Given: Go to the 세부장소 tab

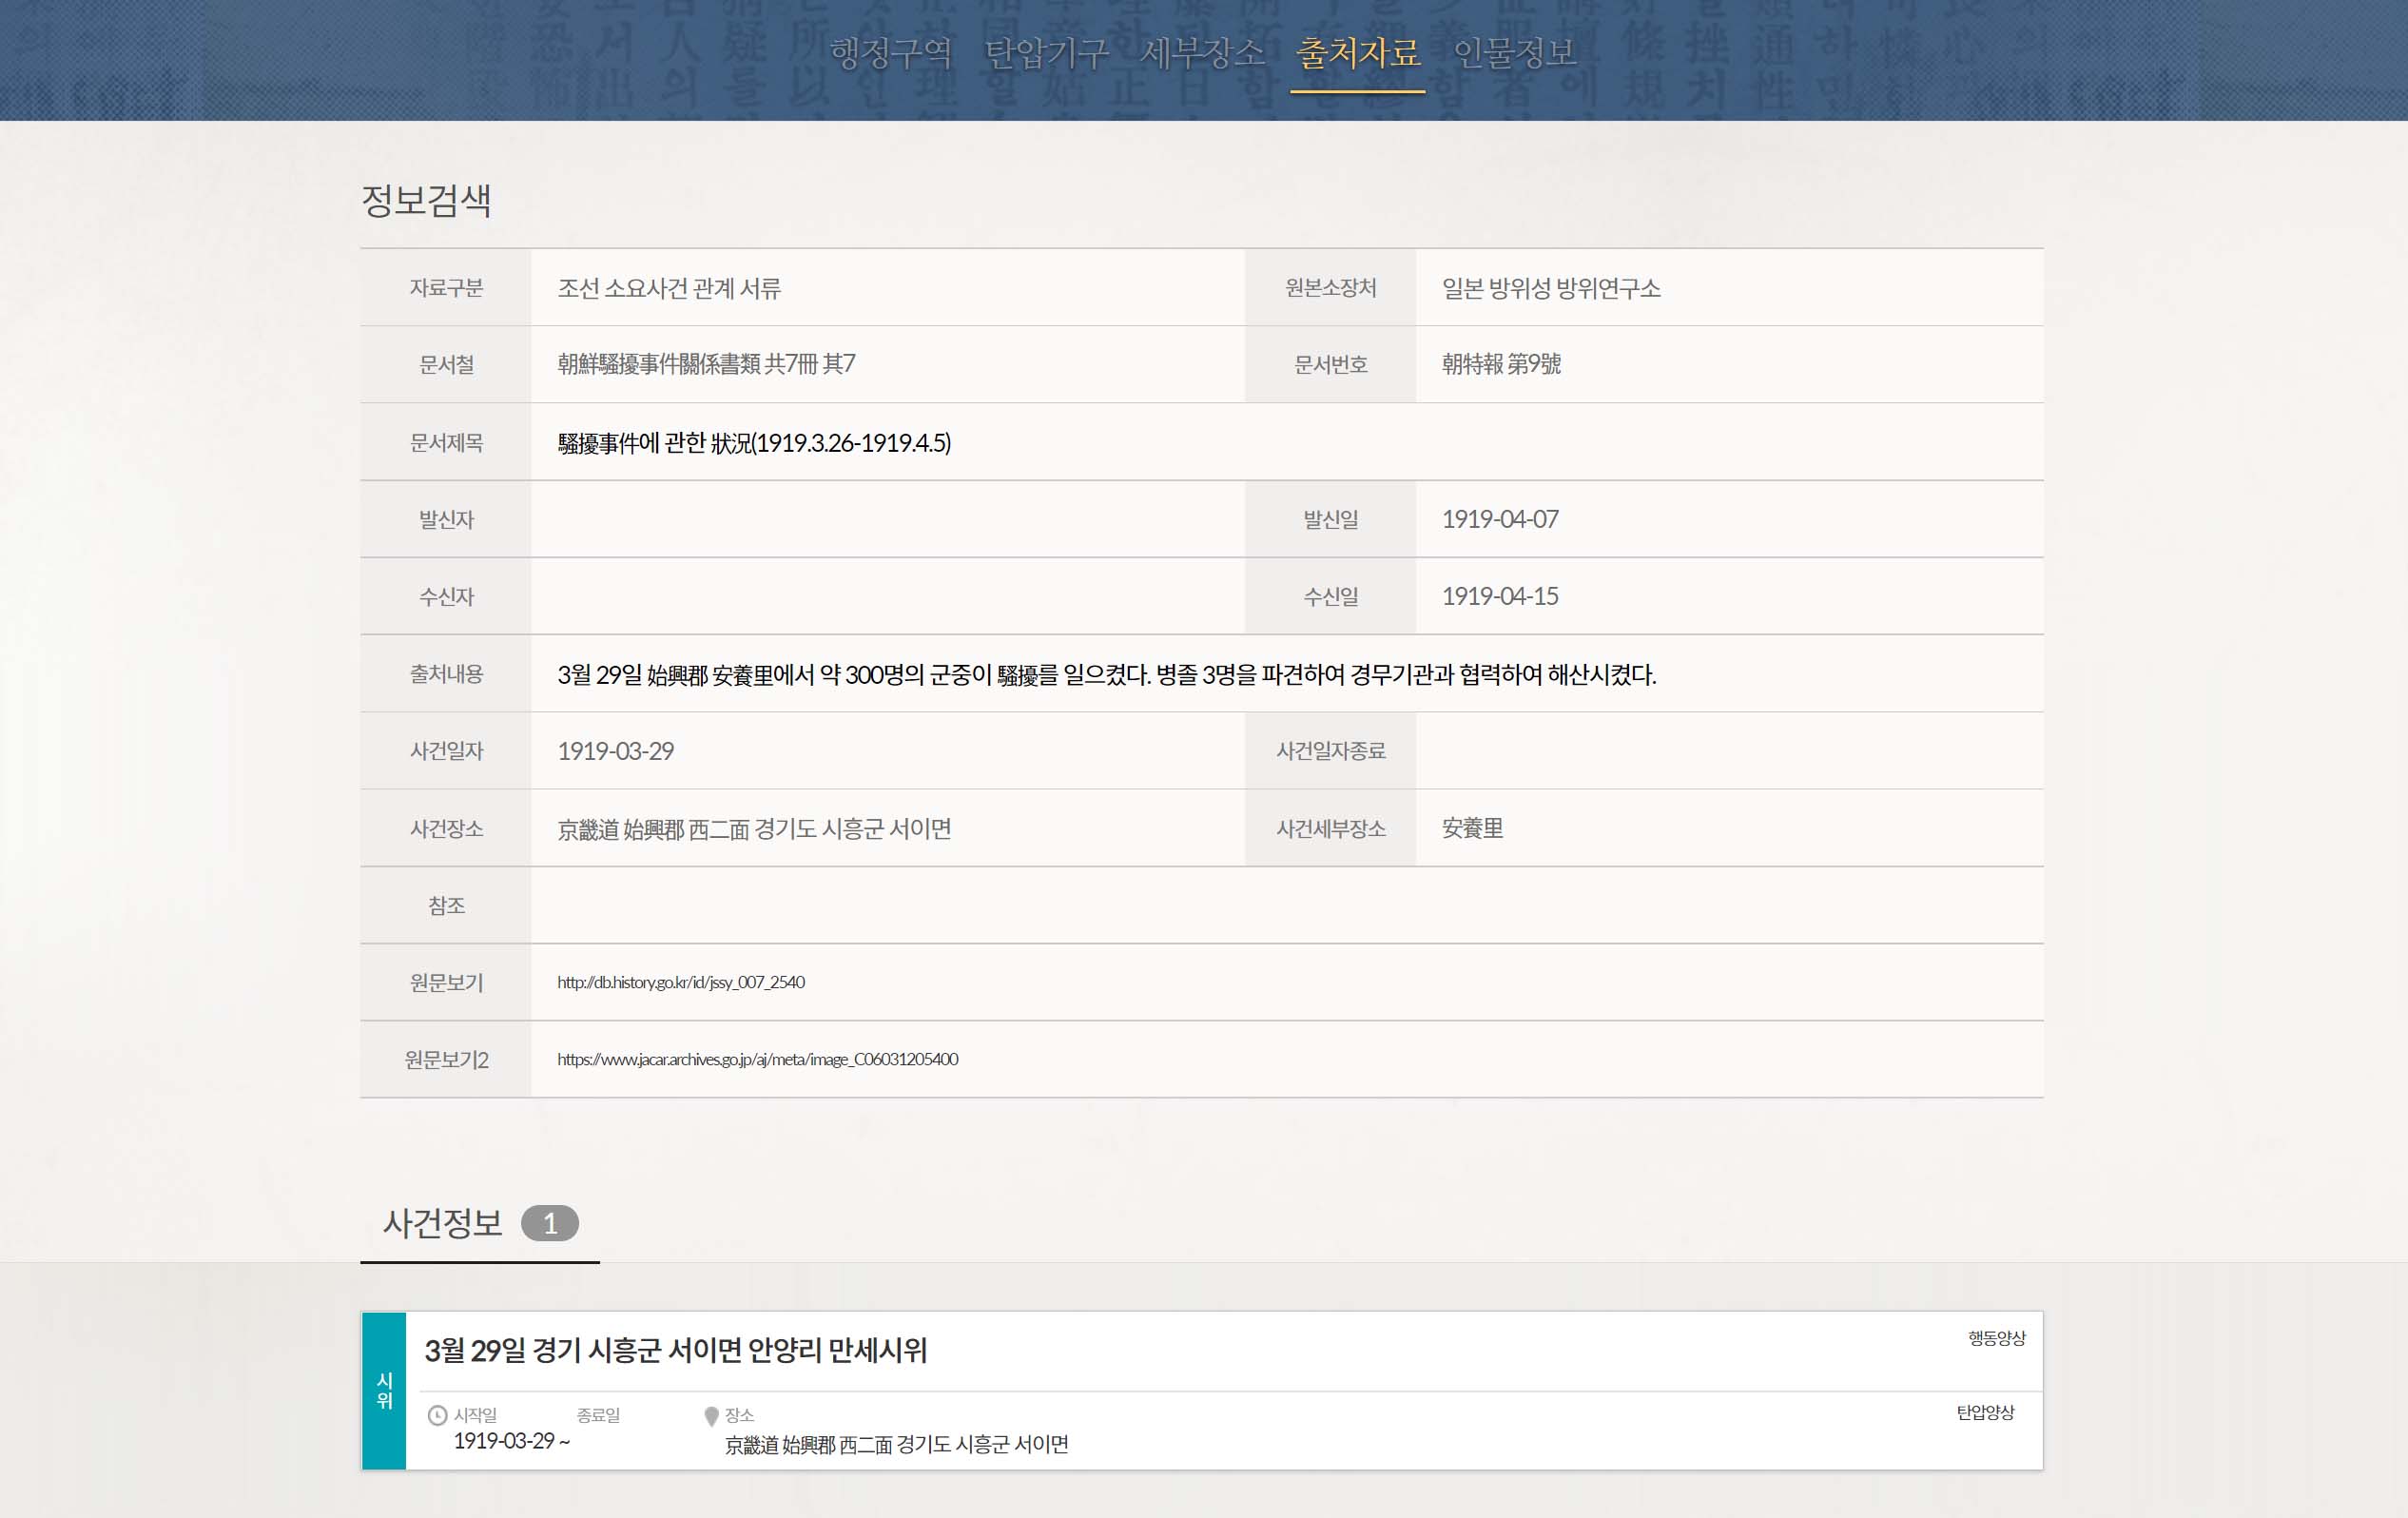Looking at the screenshot, I should [x=1202, y=52].
